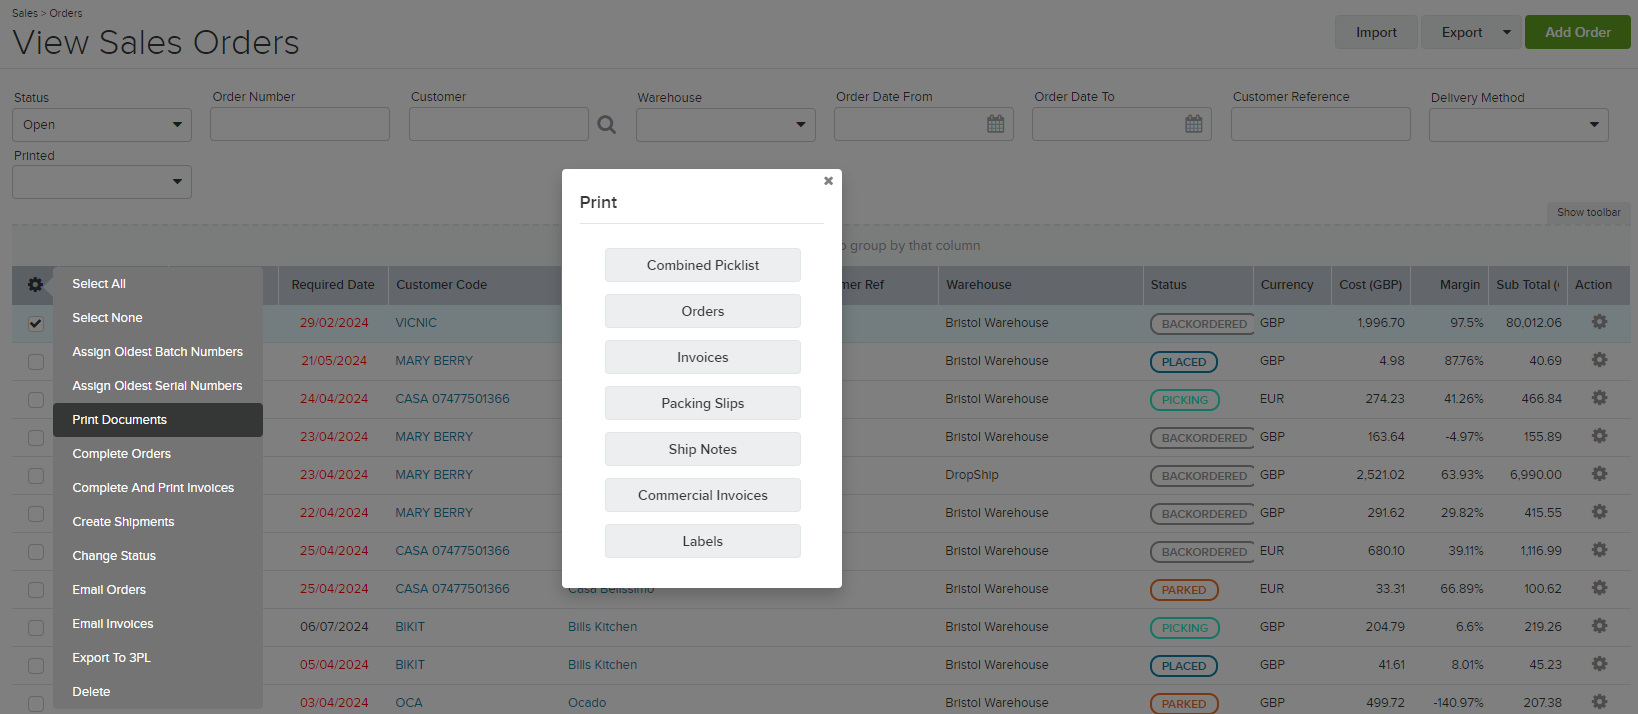Click Print Documents menu entry
The height and width of the screenshot is (714, 1638).
pyautogui.click(x=158, y=420)
